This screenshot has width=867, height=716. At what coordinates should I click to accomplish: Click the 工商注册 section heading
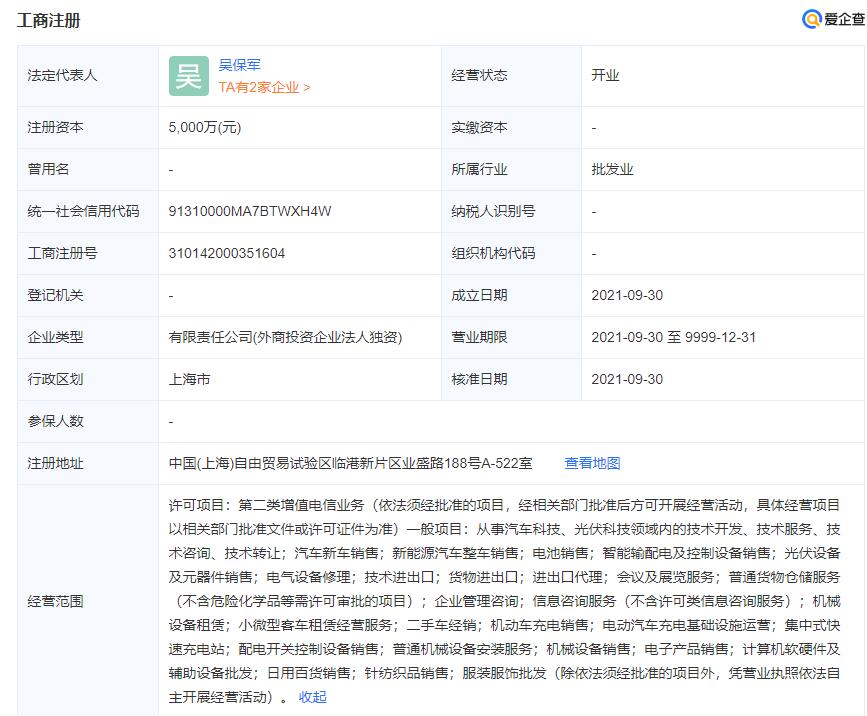[x=48, y=20]
